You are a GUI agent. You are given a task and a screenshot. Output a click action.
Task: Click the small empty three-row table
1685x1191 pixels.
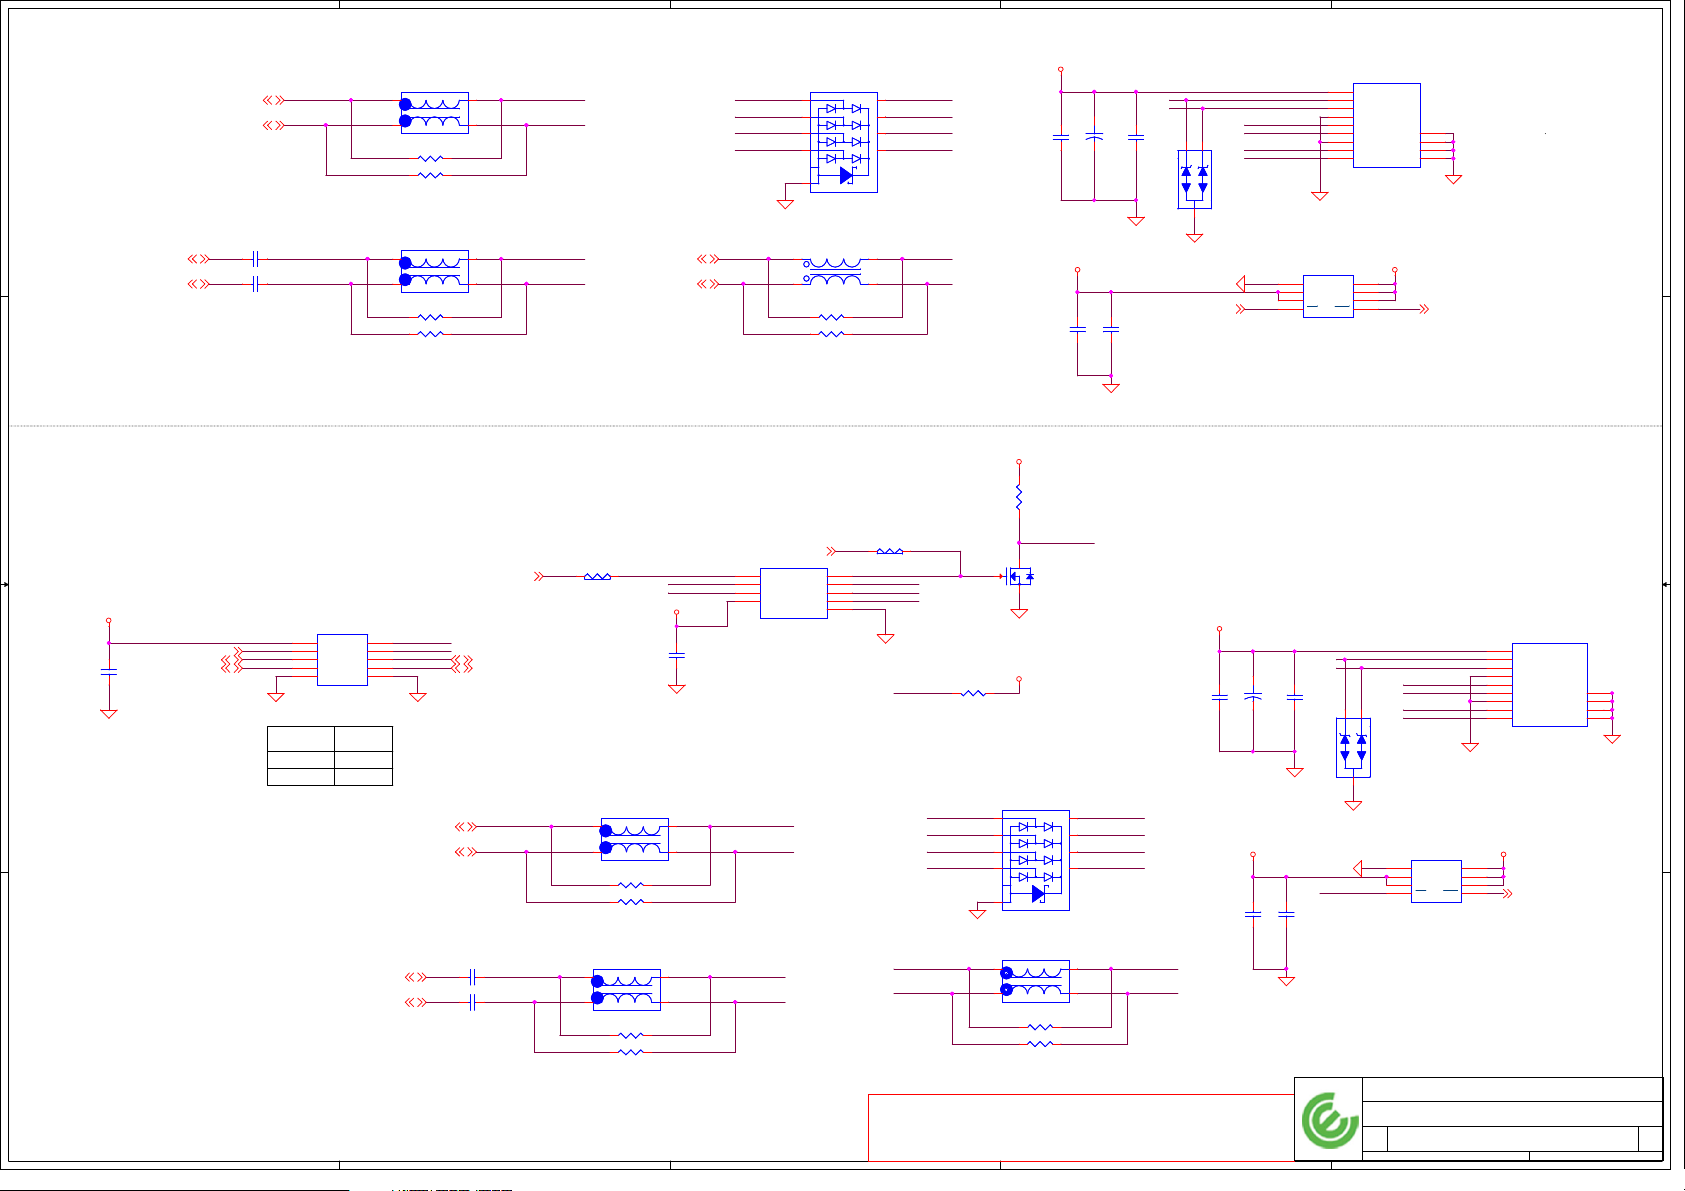(330, 756)
